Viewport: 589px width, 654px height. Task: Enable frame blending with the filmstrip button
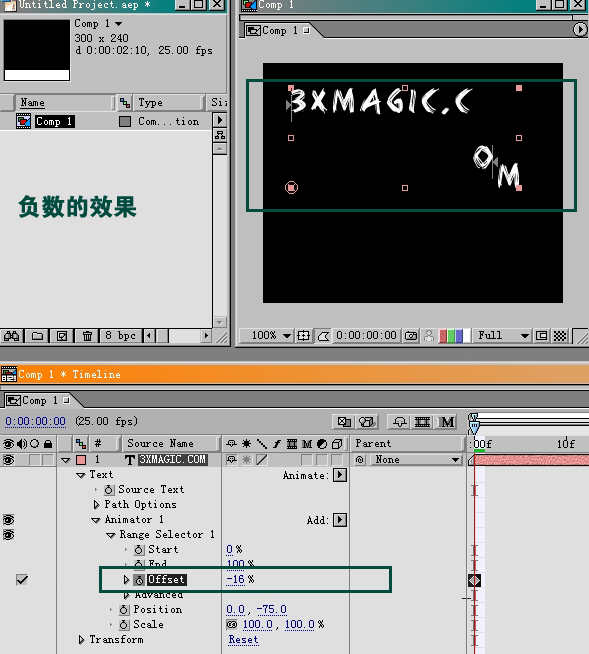422,422
